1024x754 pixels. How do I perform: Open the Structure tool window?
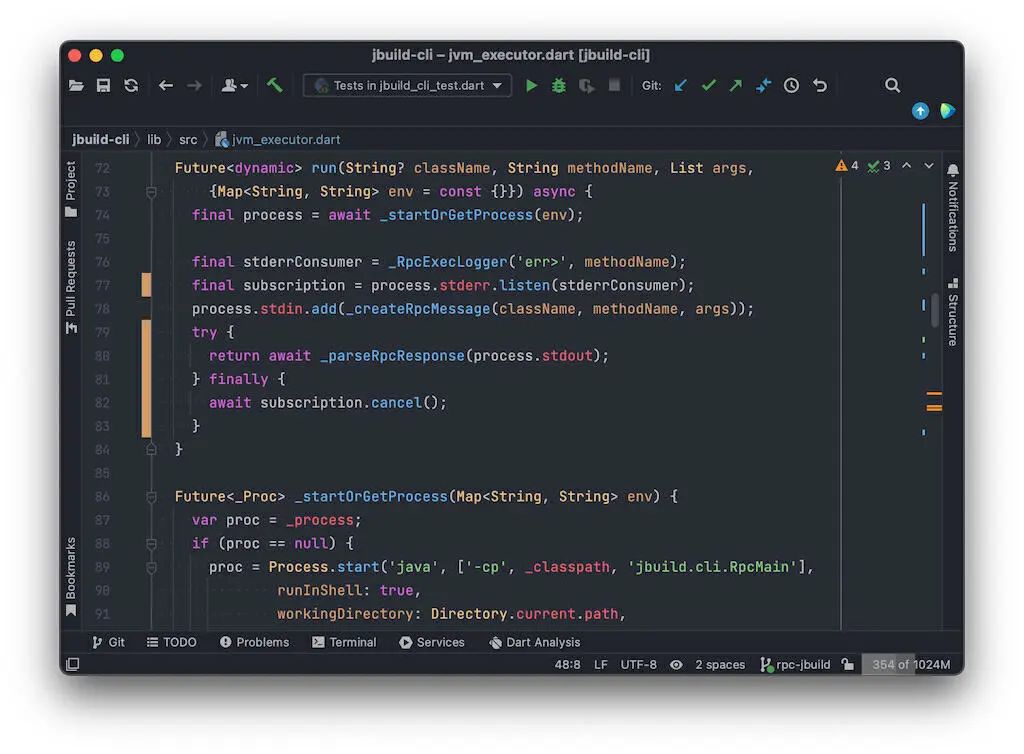coord(953,312)
